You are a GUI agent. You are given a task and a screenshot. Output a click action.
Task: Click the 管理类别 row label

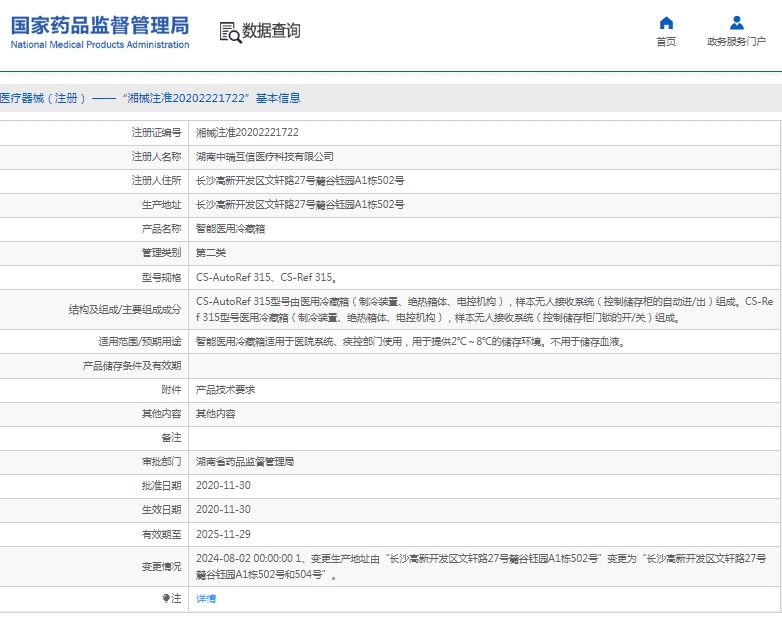[x=161, y=253]
